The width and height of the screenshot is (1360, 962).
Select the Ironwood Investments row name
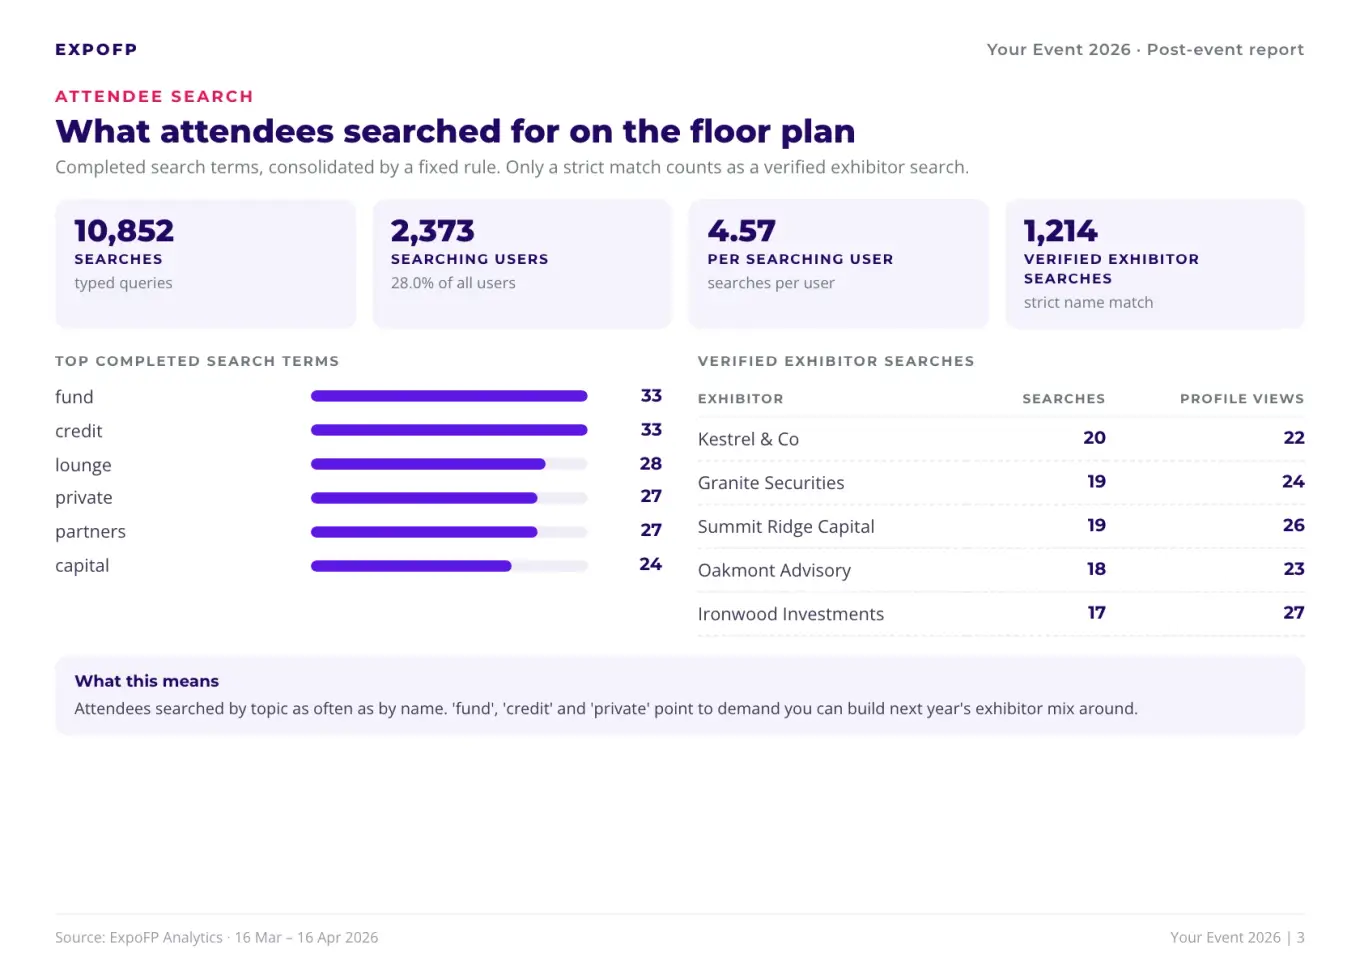(x=791, y=614)
